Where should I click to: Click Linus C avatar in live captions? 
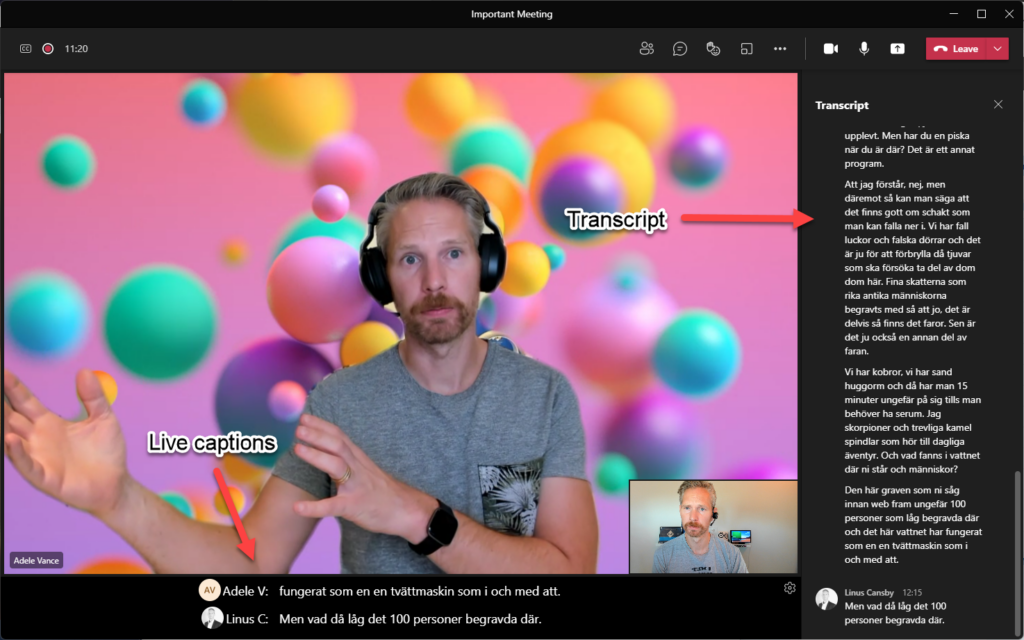tap(212, 618)
